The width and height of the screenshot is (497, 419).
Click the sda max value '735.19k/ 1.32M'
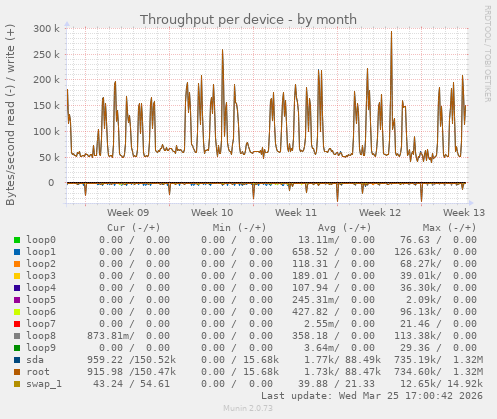(439, 360)
